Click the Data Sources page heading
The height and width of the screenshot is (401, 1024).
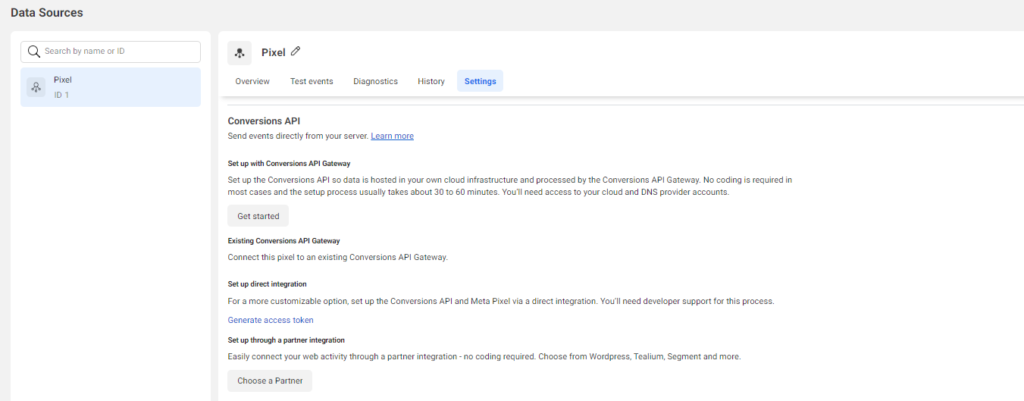[46, 12]
